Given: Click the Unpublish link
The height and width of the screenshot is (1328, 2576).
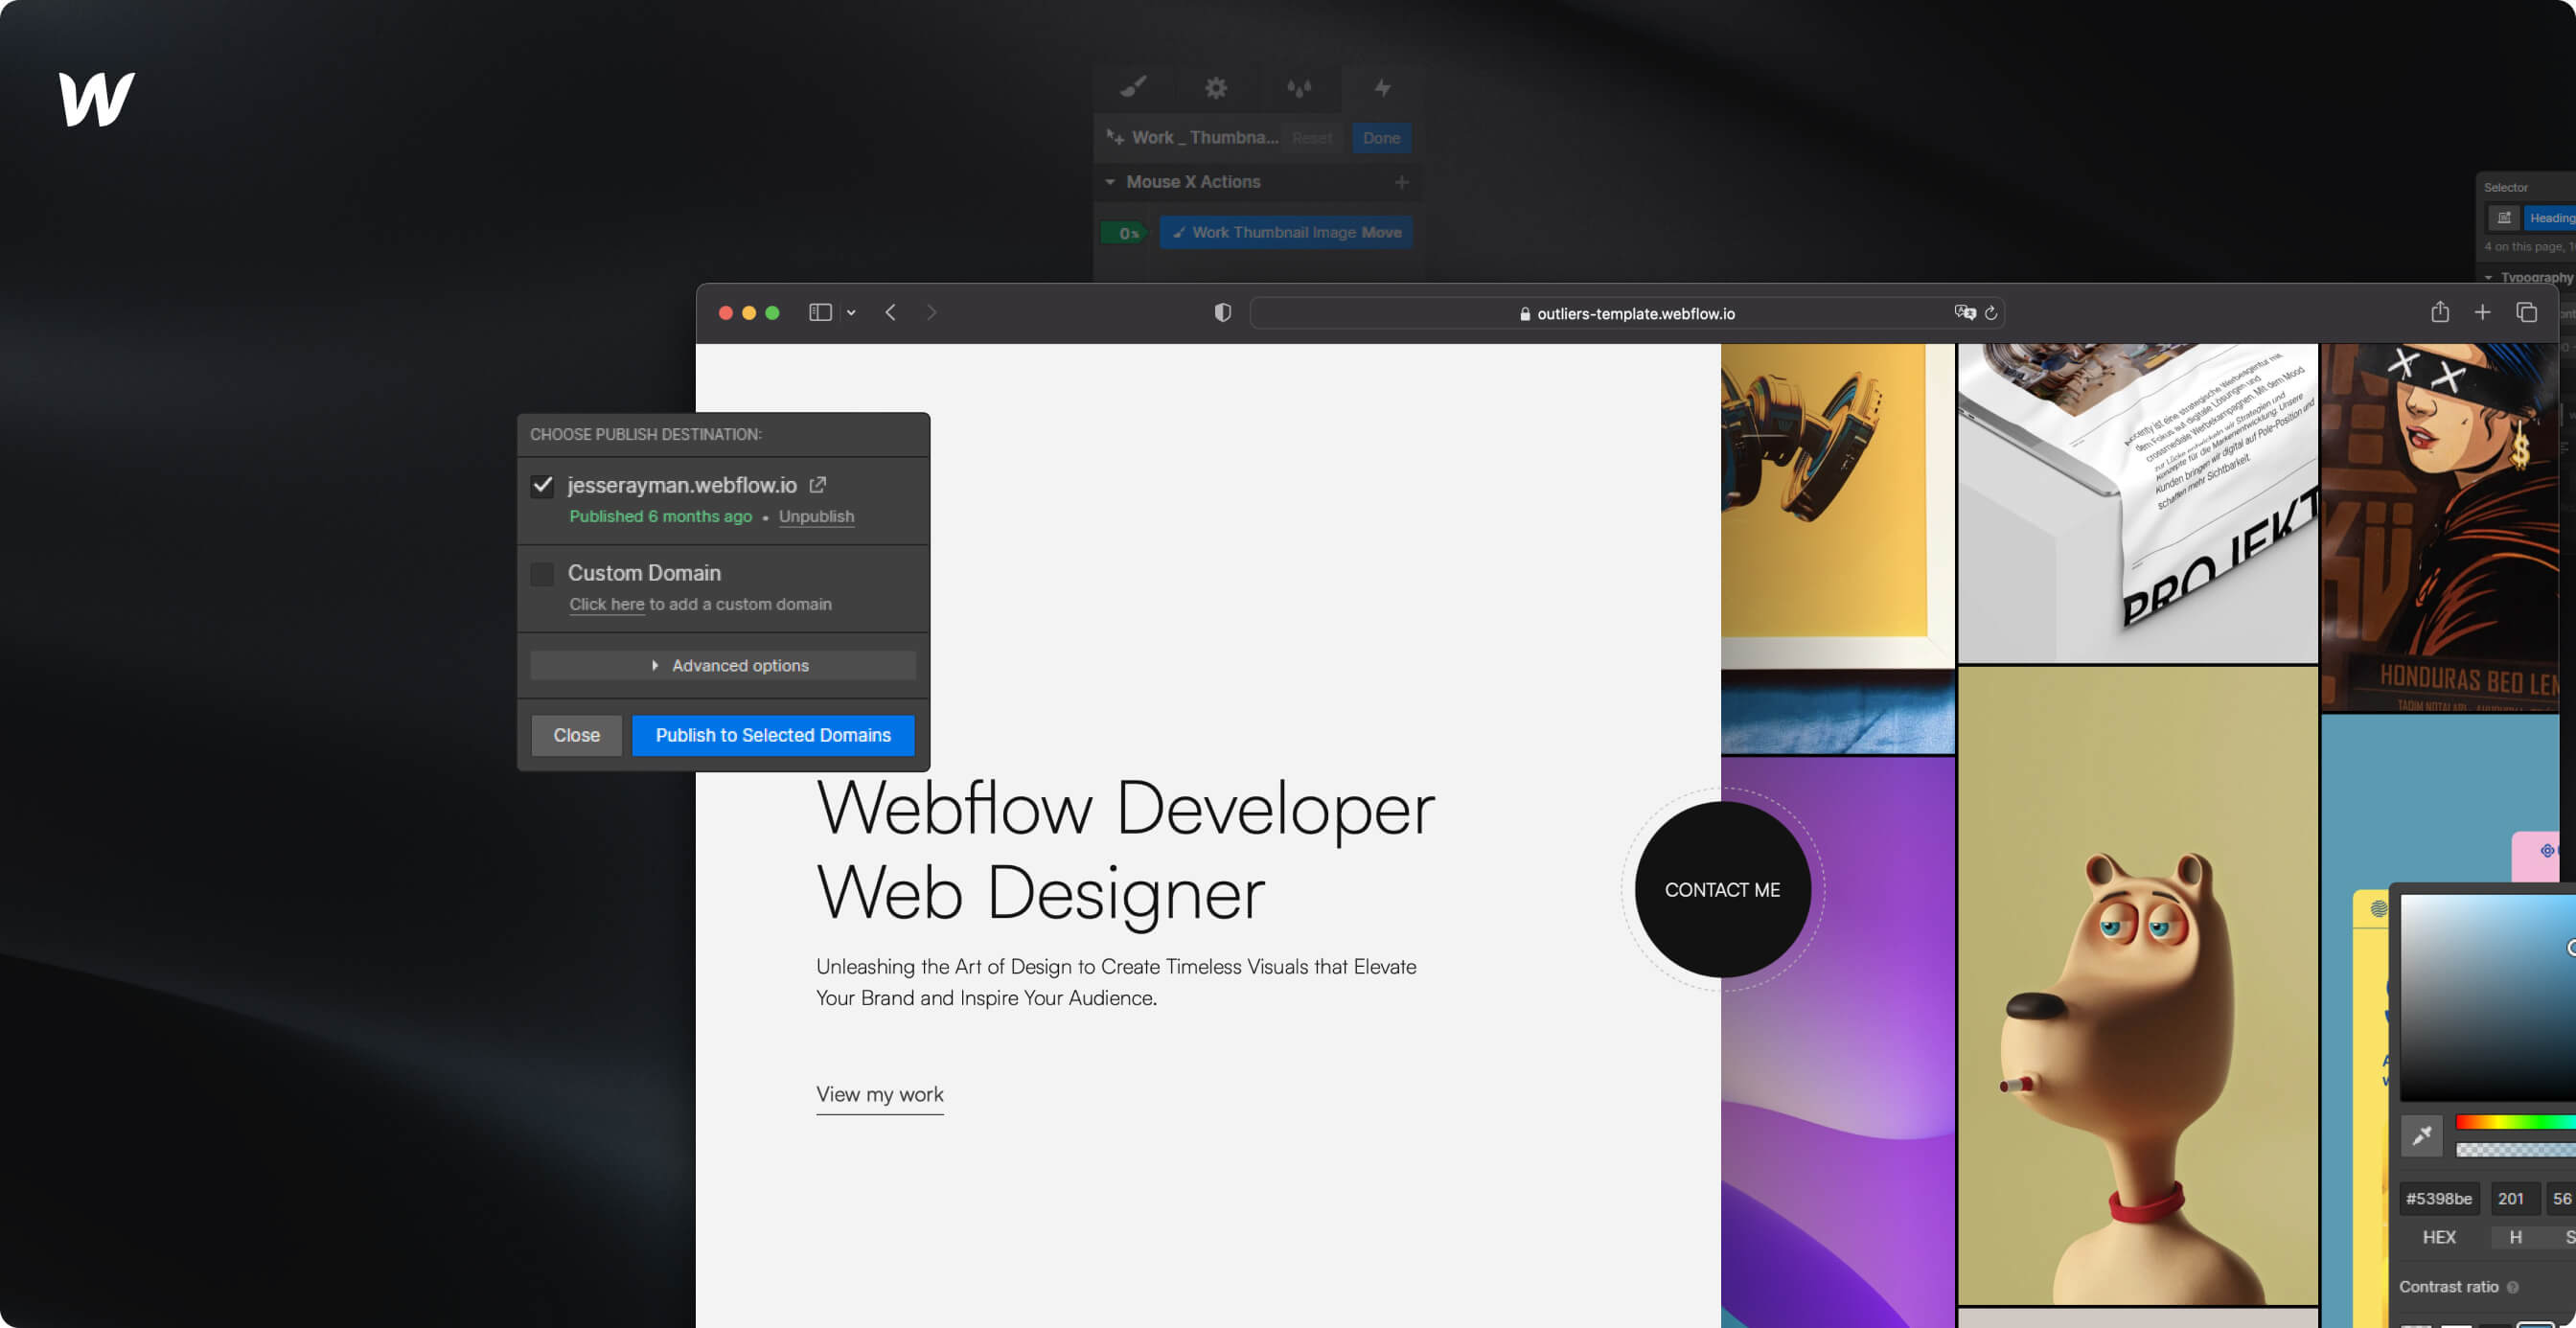Looking at the screenshot, I should point(816,516).
